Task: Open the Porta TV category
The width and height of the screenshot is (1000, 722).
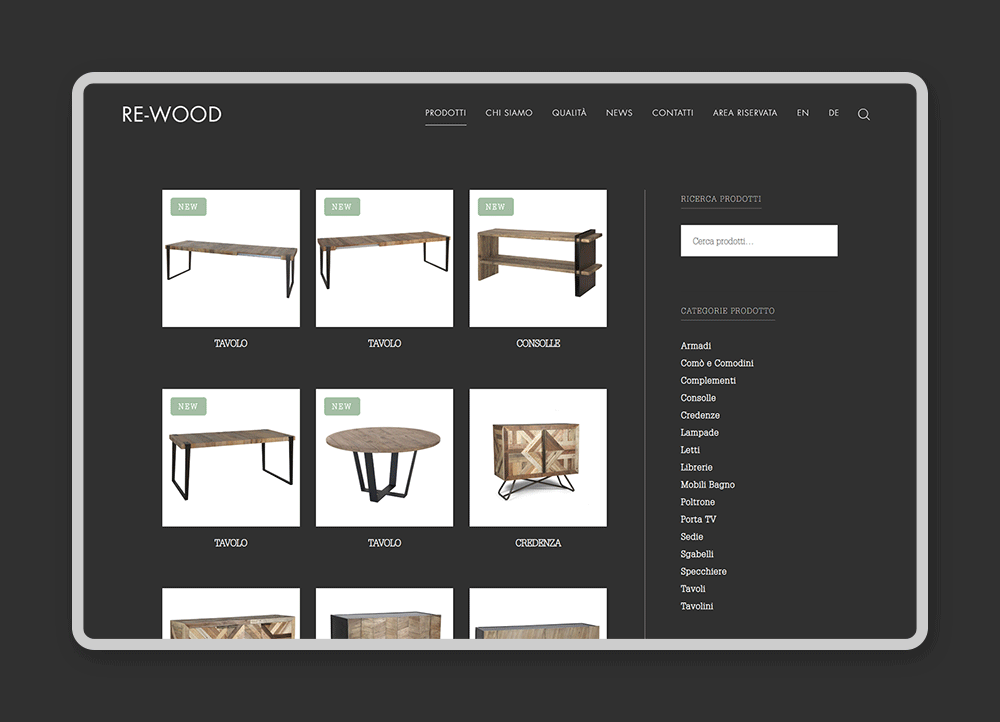Action: [698, 519]
